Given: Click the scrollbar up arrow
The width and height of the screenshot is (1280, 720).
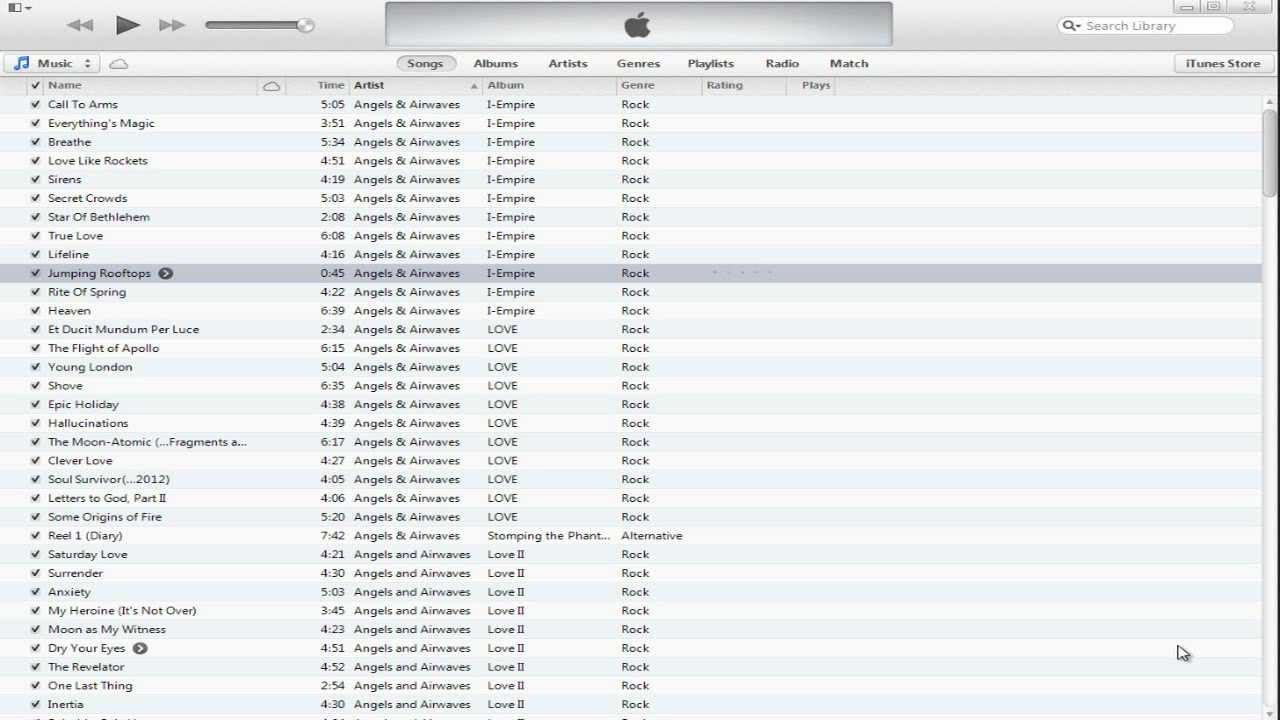Looking at the screenshot, I should pyautogui.click(x=1270, y=101).
